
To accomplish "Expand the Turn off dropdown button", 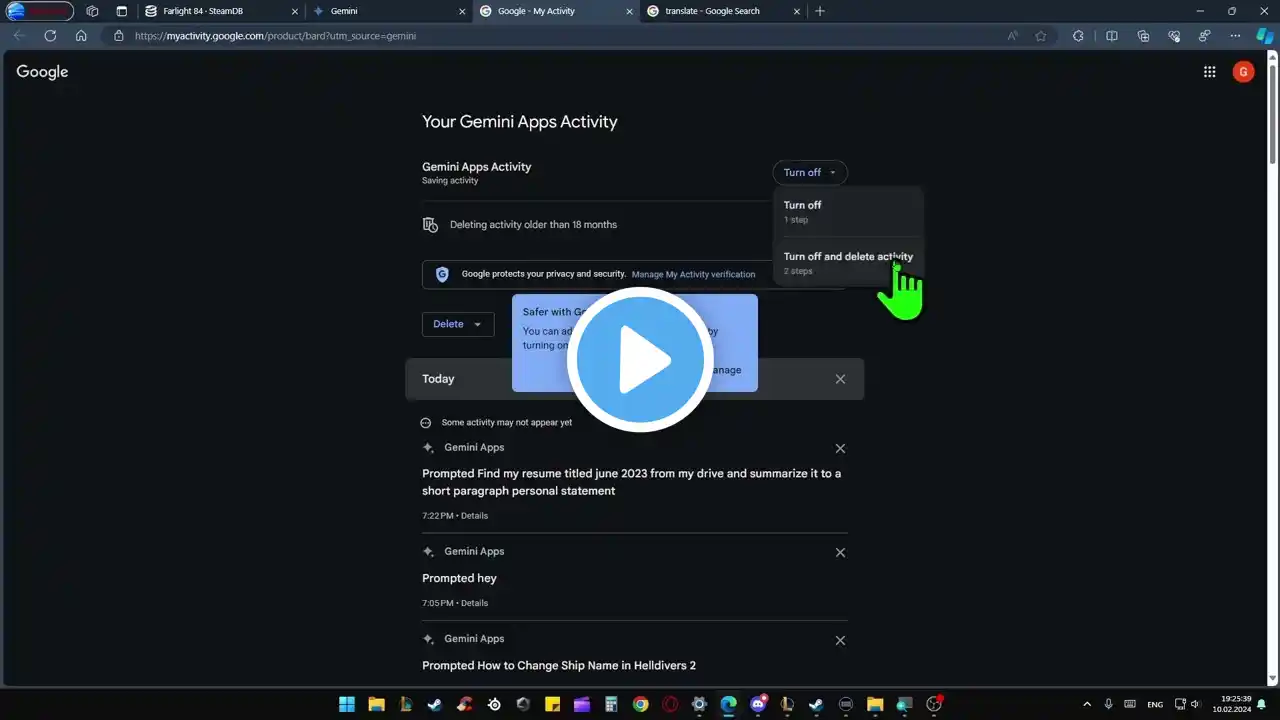I will 810,173.
